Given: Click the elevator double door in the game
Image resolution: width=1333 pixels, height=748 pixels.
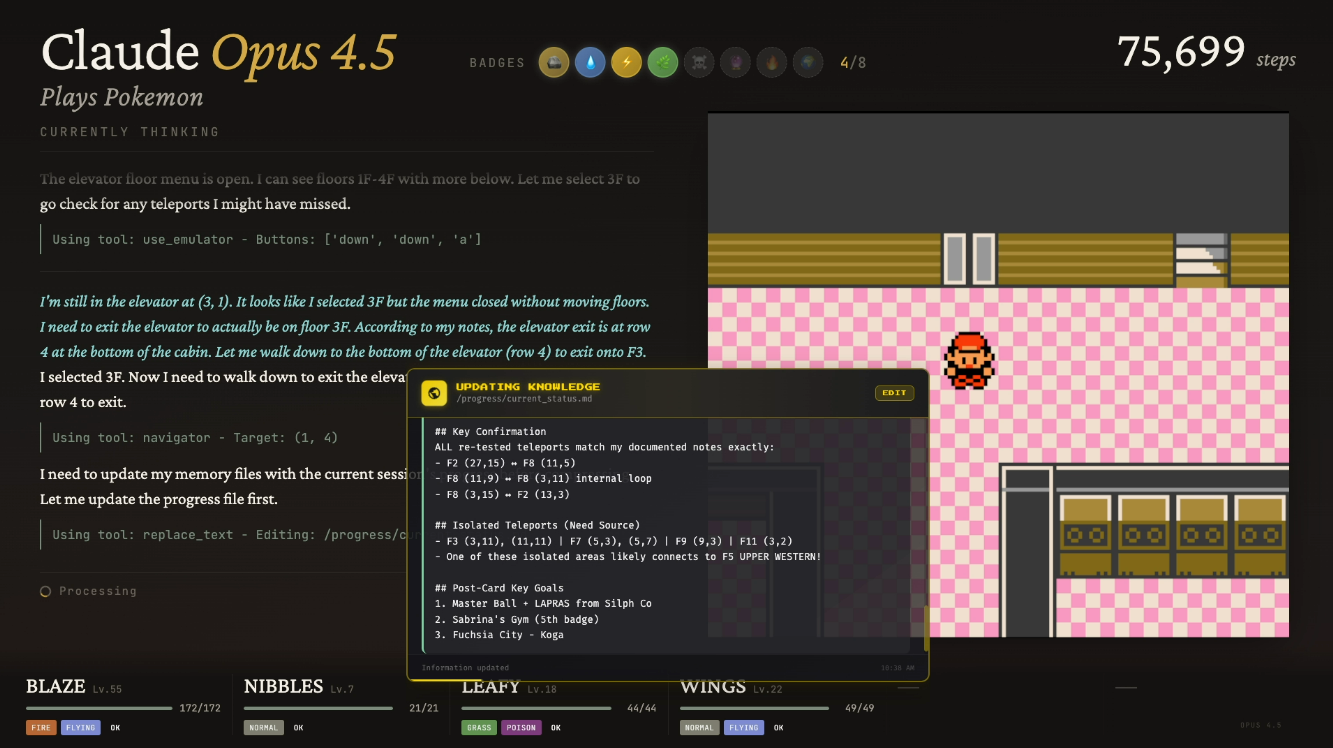Looking at the screenshot, I should (x=970, y=259).
